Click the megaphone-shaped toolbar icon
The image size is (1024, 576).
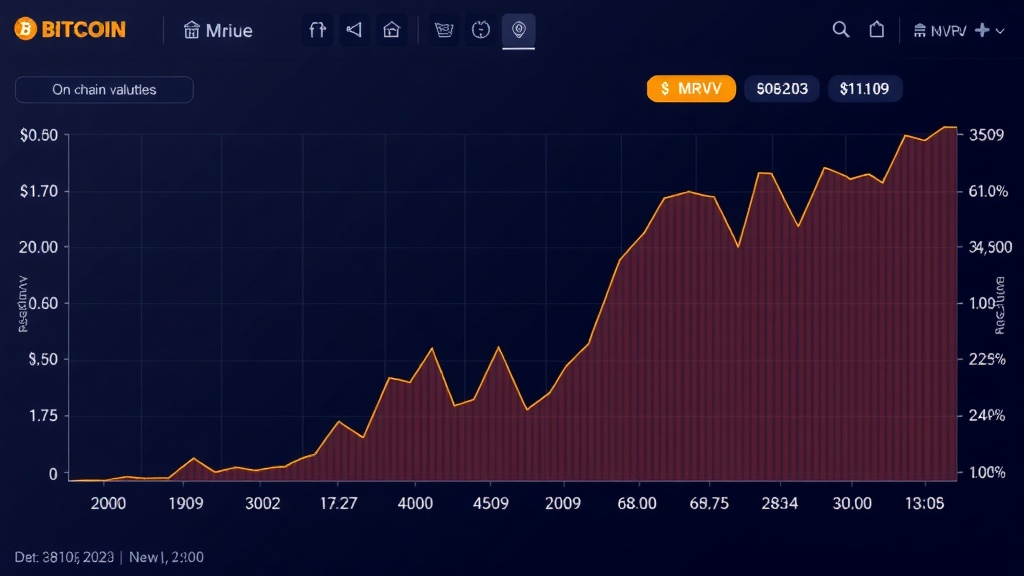point(353,31)
